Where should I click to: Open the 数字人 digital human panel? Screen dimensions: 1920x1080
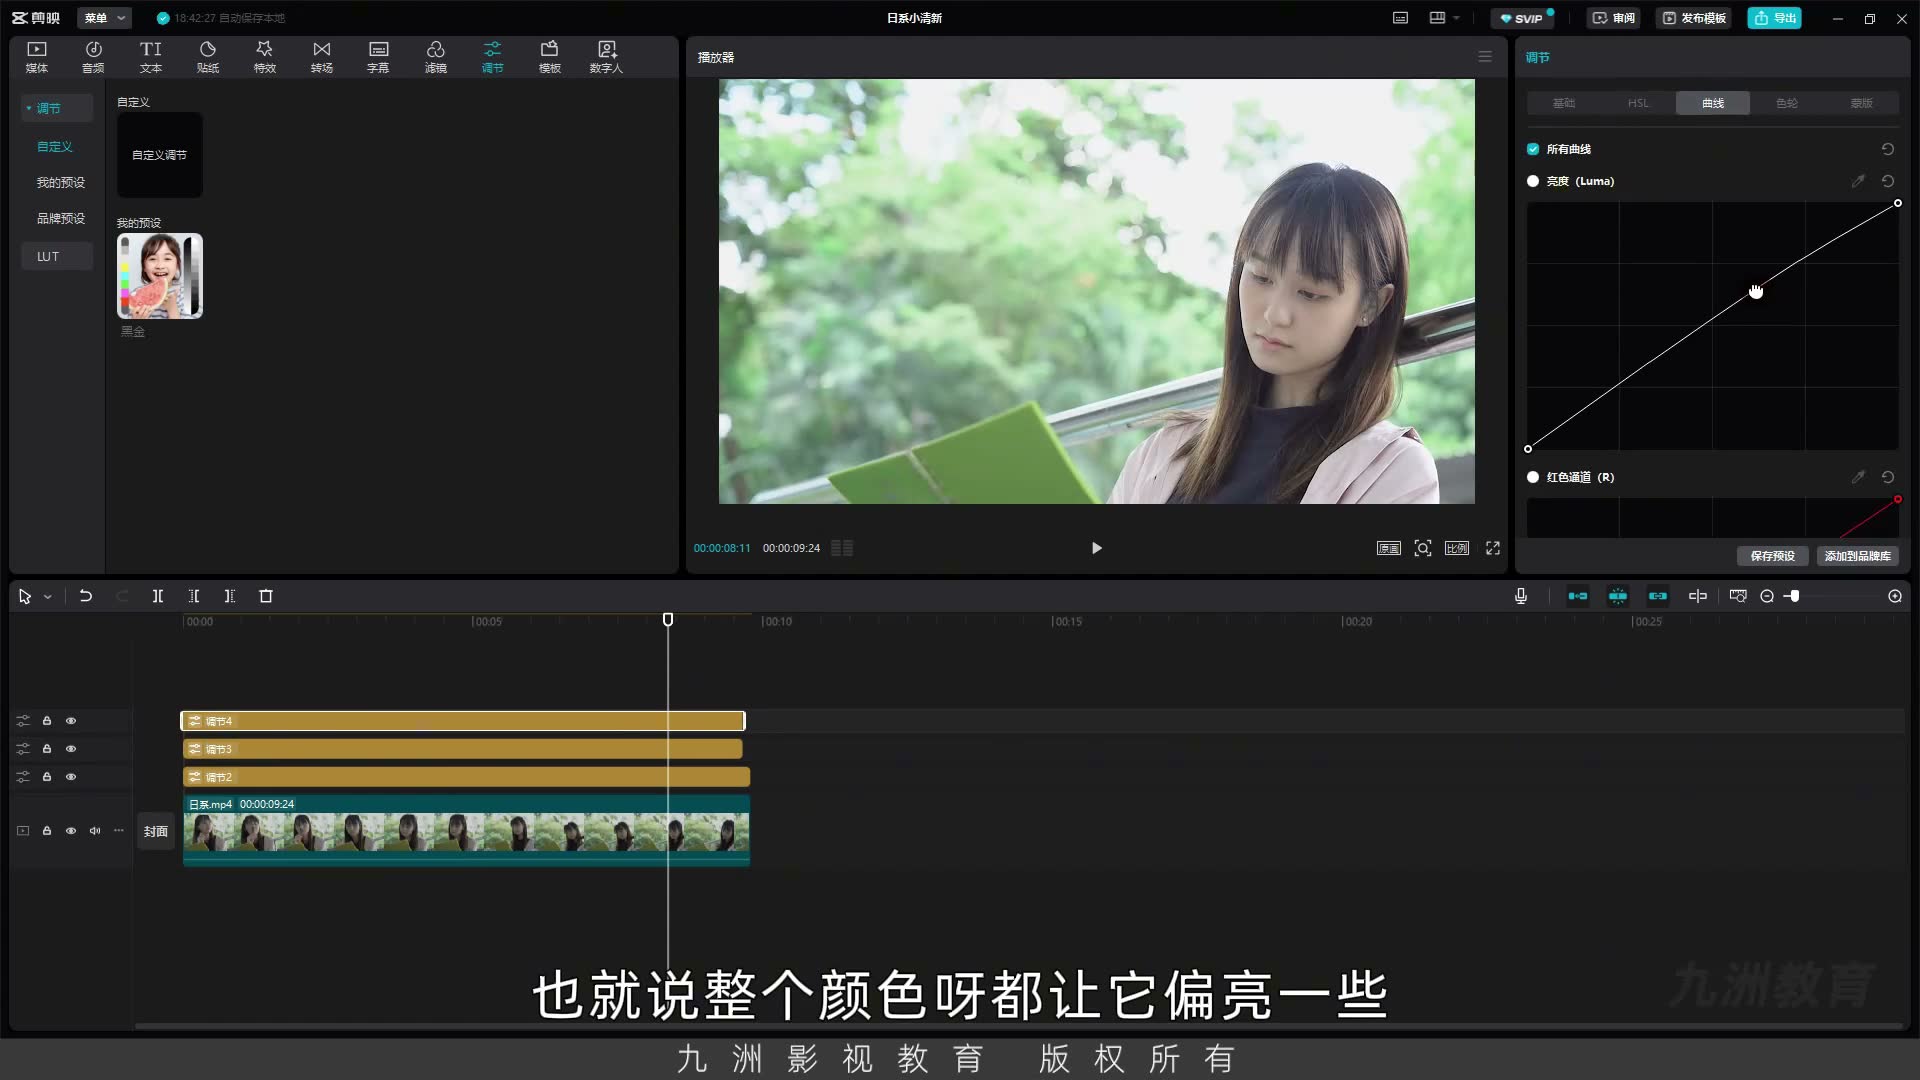click(x=606, y=57)
